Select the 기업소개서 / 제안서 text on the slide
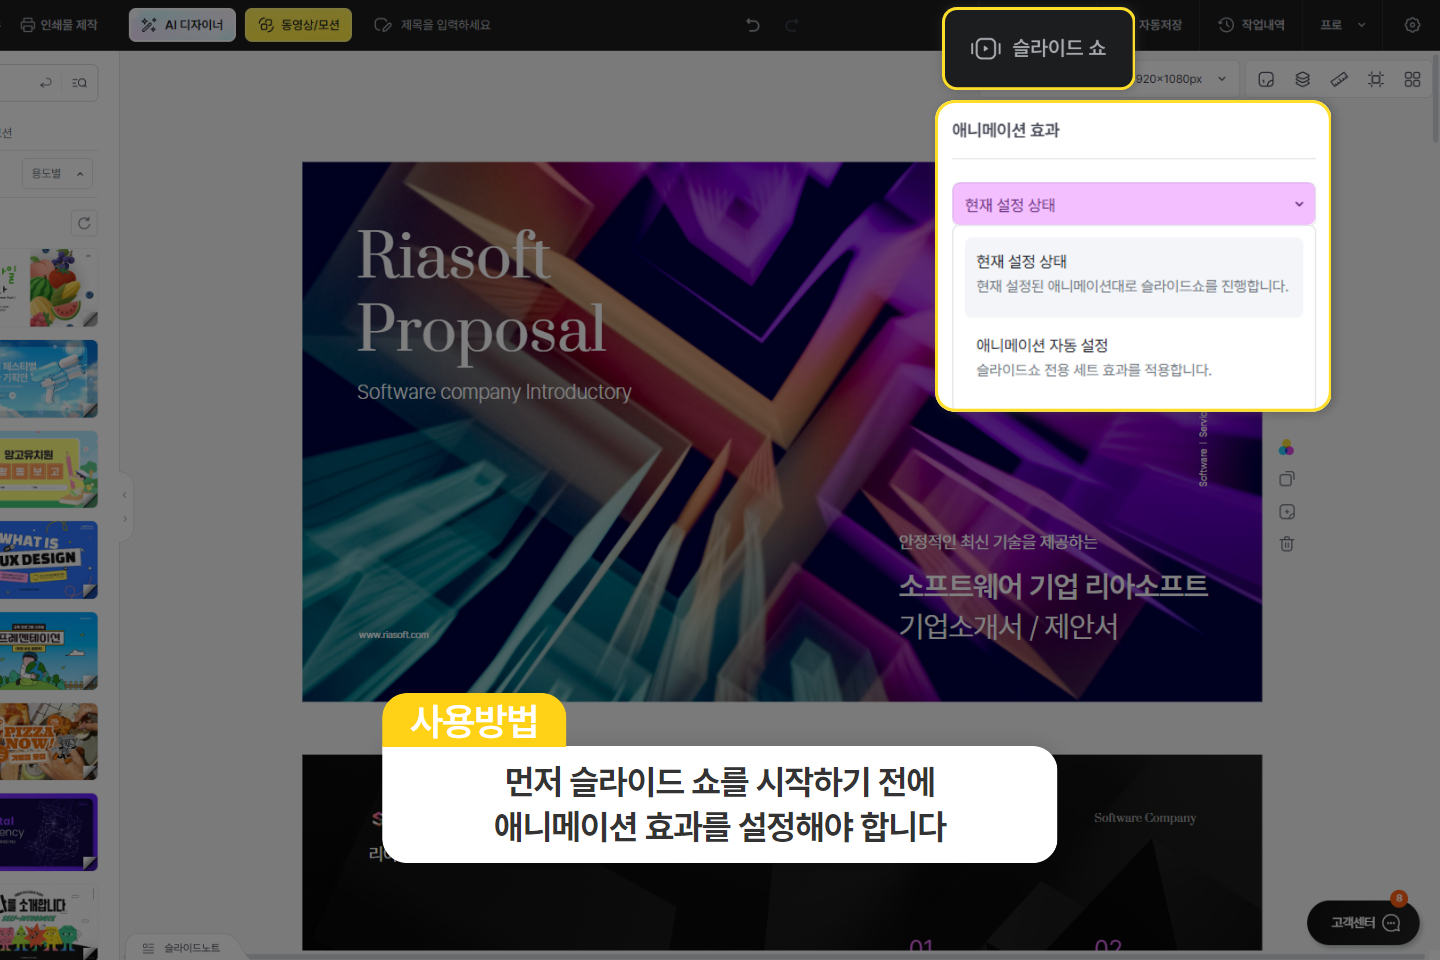This screenshot has height=960, width=1440. click(x=1008, y=627)
